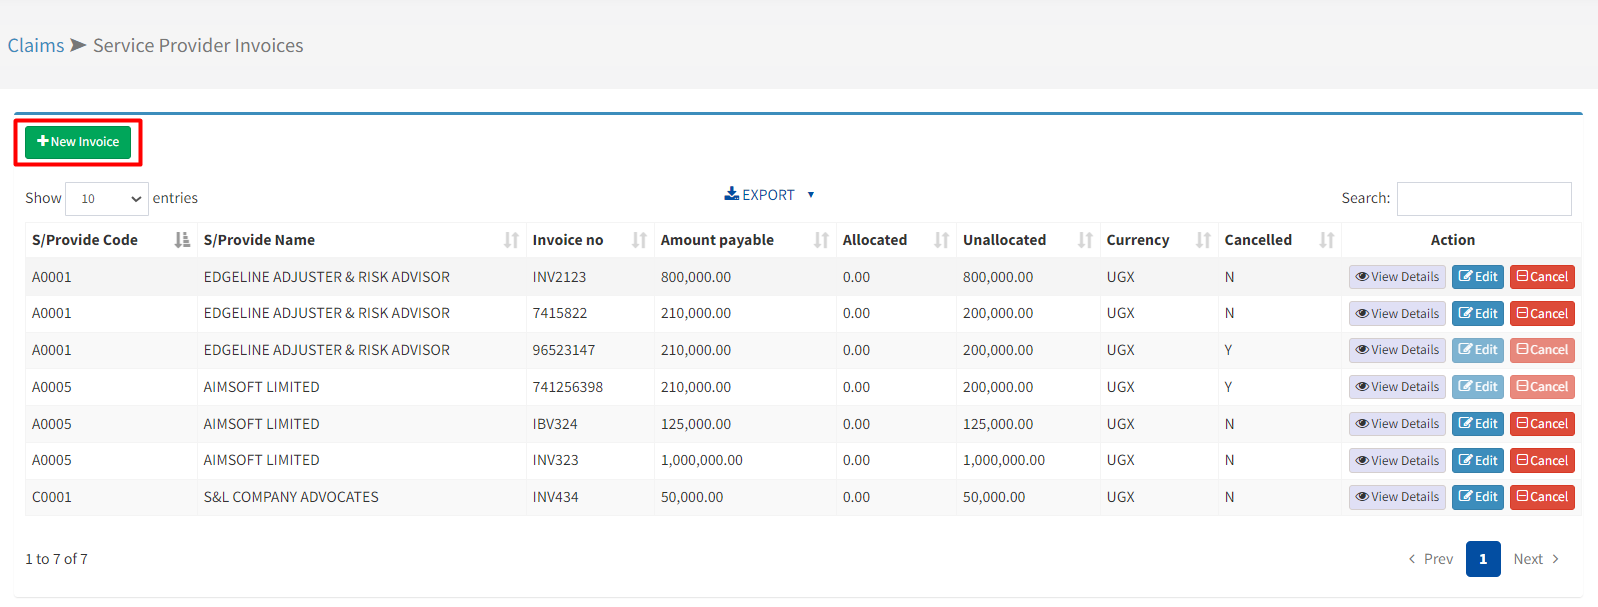Sort by Cancelled column sort icon
Image resolution: width=1598 pixels, height=607 pixels.
pyautogui.click(x=1326, y=240)
